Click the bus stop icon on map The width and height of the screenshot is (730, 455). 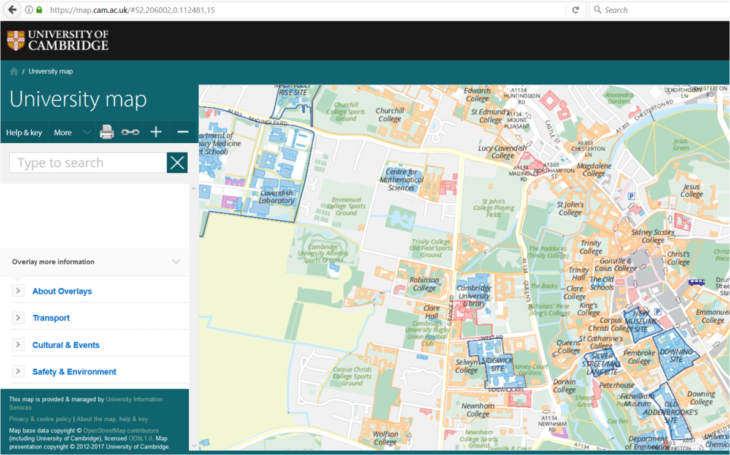[x=696, y=282]
